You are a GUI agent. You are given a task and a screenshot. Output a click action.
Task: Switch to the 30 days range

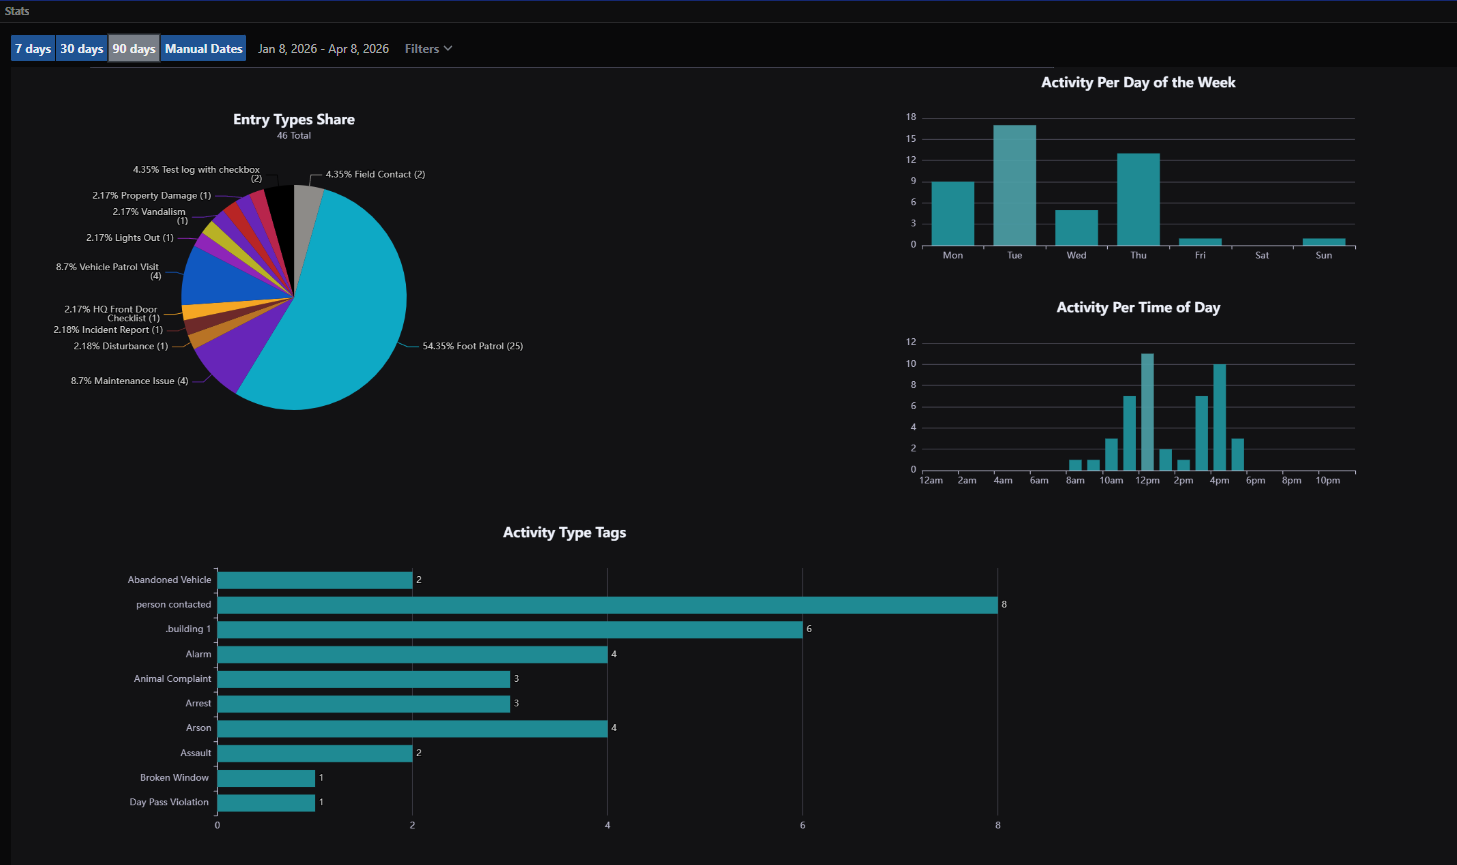pos(81,48)
